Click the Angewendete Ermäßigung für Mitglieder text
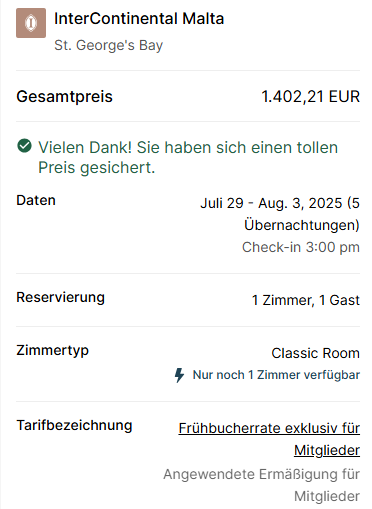Screen dimensions: 372x509 pos(262,485)
